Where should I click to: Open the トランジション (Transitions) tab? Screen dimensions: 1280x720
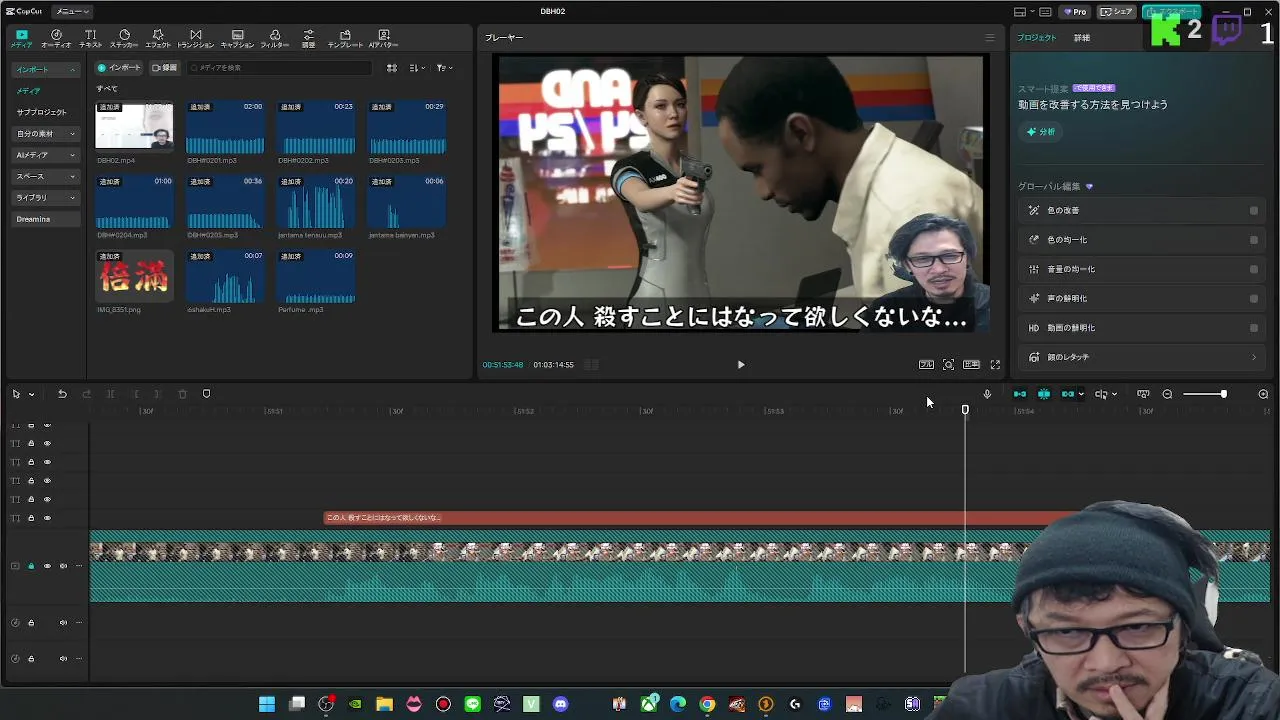[x=195, y=39]
